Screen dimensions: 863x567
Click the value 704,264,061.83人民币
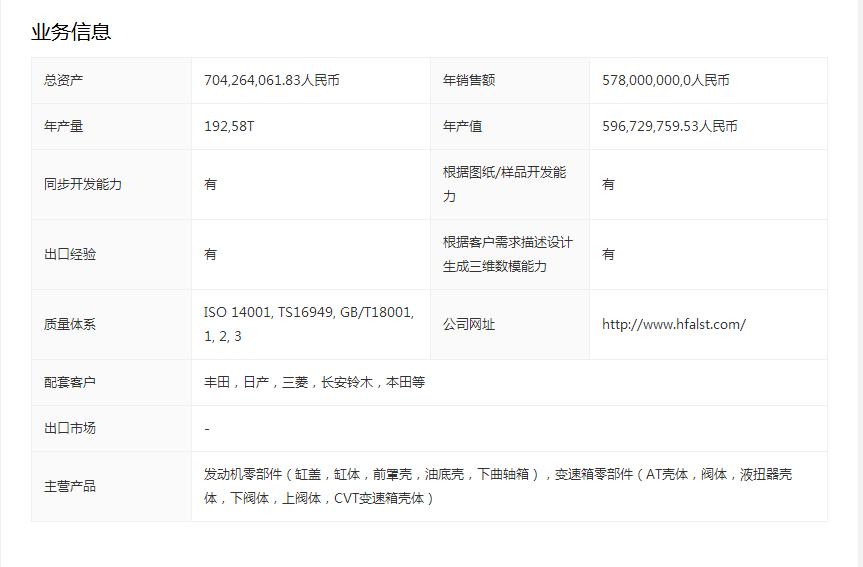pos(272,80)
